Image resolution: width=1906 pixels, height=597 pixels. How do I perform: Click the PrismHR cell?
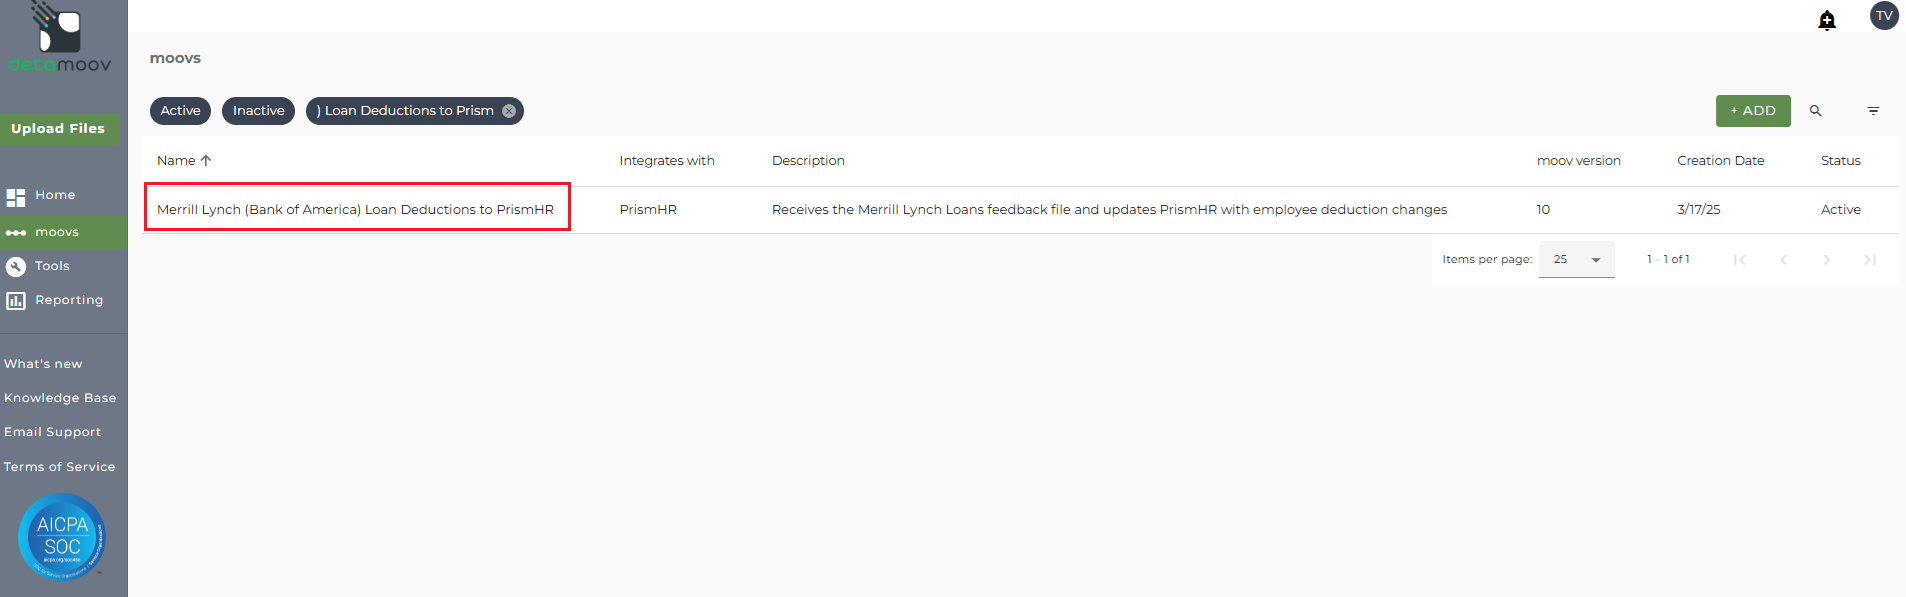pyautogui.click(x=648, y=209)
